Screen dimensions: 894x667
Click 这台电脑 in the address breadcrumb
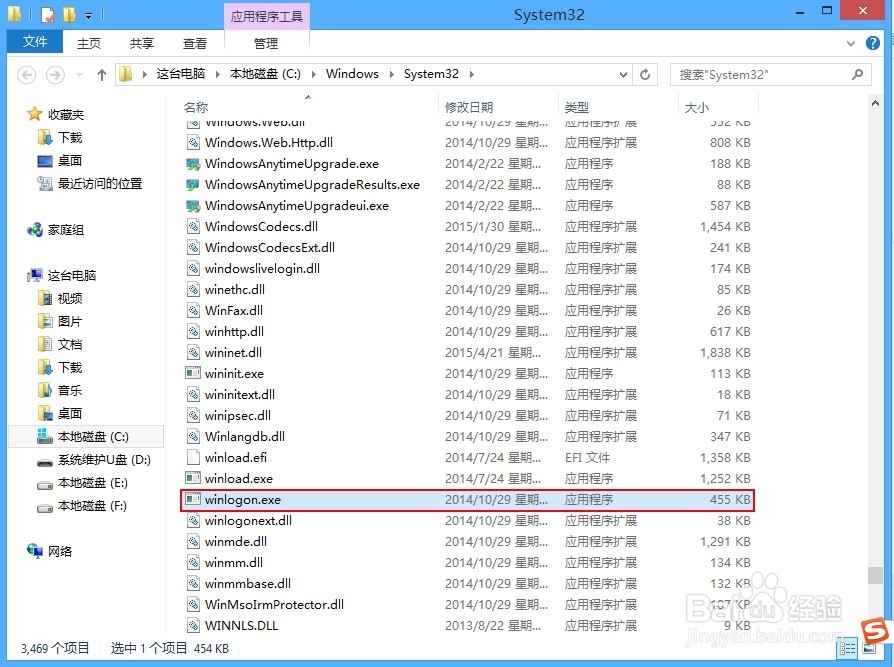pyautogui.click(x=181, y=74)
